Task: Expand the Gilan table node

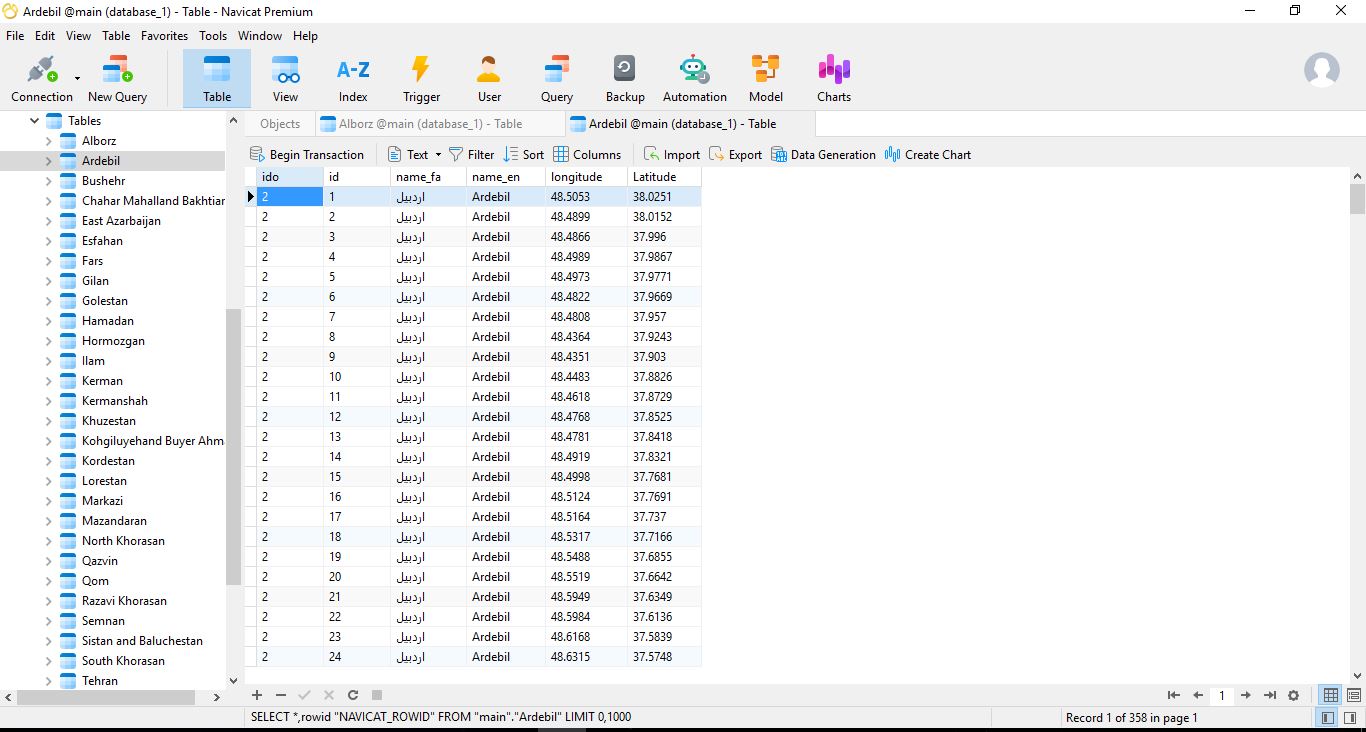Action: click(x=48, y=281)
